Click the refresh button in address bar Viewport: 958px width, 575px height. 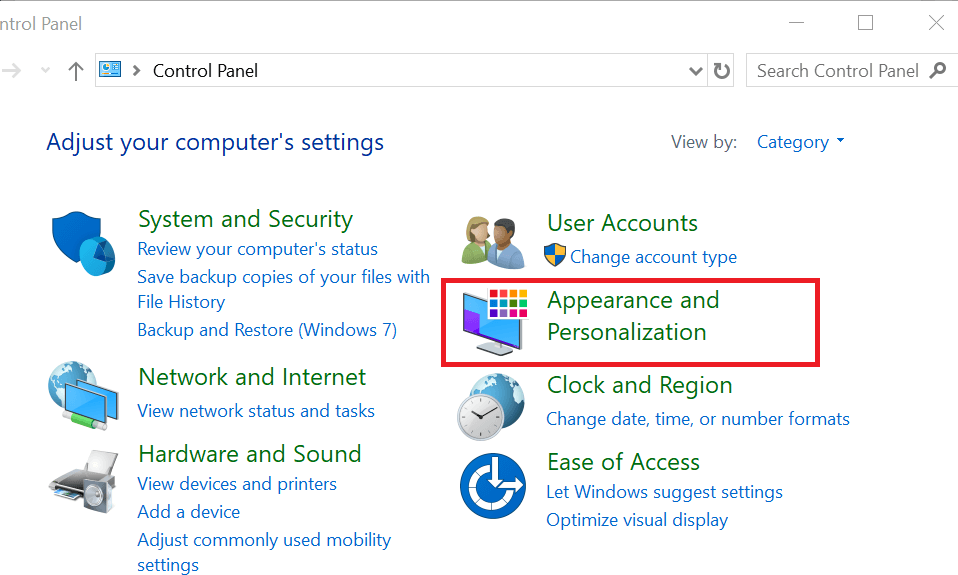(x=721, y=71)
